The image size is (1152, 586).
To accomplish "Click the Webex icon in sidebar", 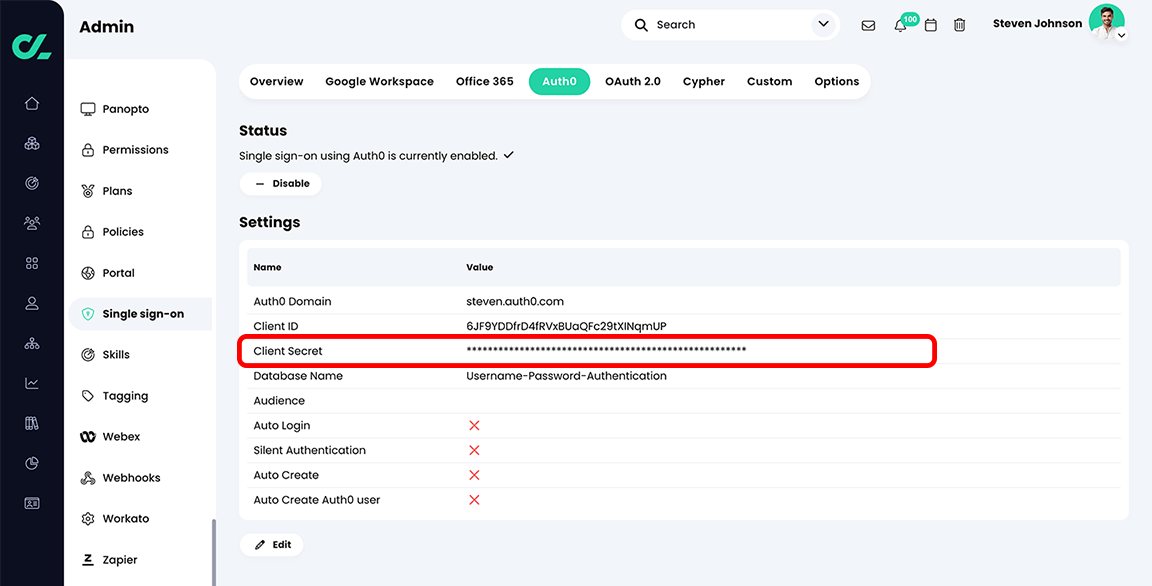I will pyautogui.click(x=88, y=436).
